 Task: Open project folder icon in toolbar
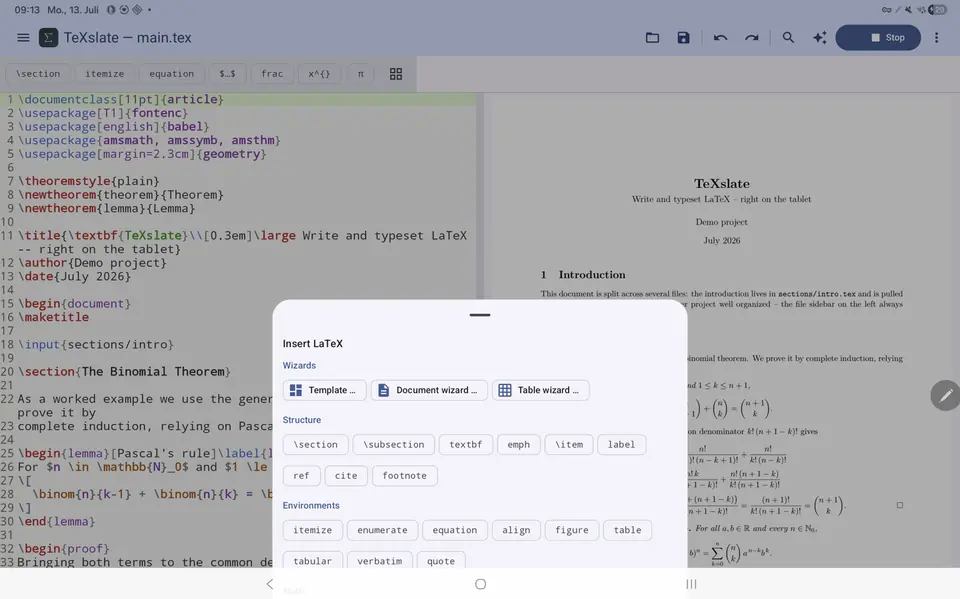coord(653,37)
